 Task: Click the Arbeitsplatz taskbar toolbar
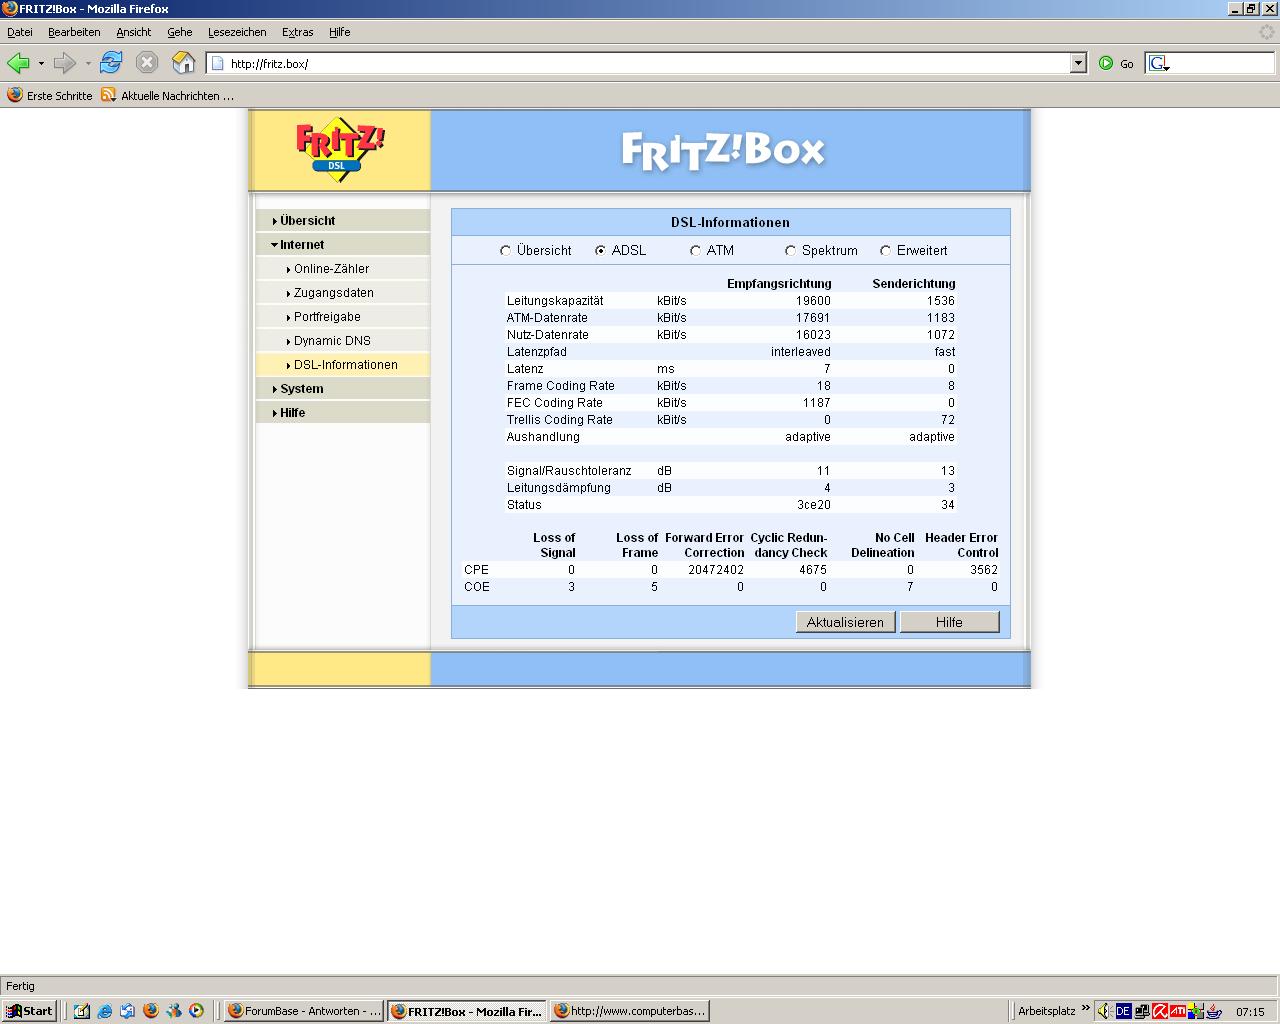click(1046, 1011)
